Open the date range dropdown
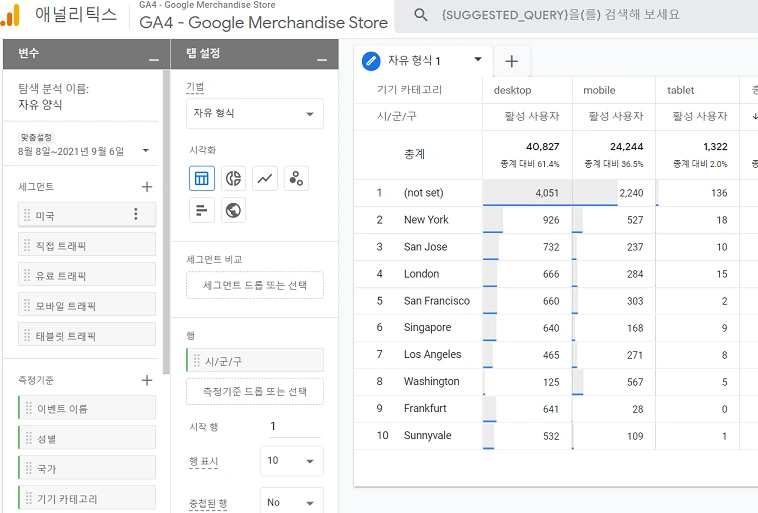This screenshot has width=758, height=513. coord(146,150)
